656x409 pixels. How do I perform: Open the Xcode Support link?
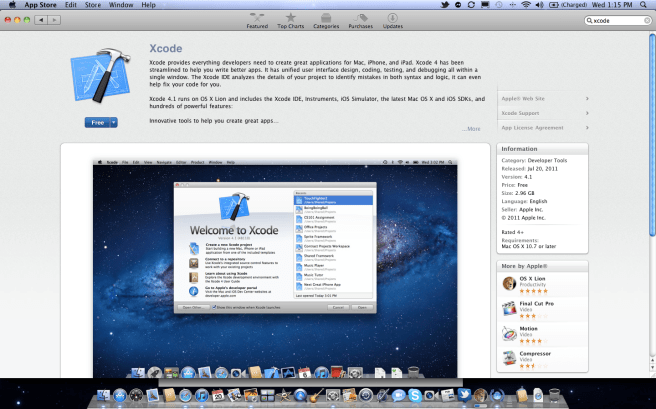point(522,113)
